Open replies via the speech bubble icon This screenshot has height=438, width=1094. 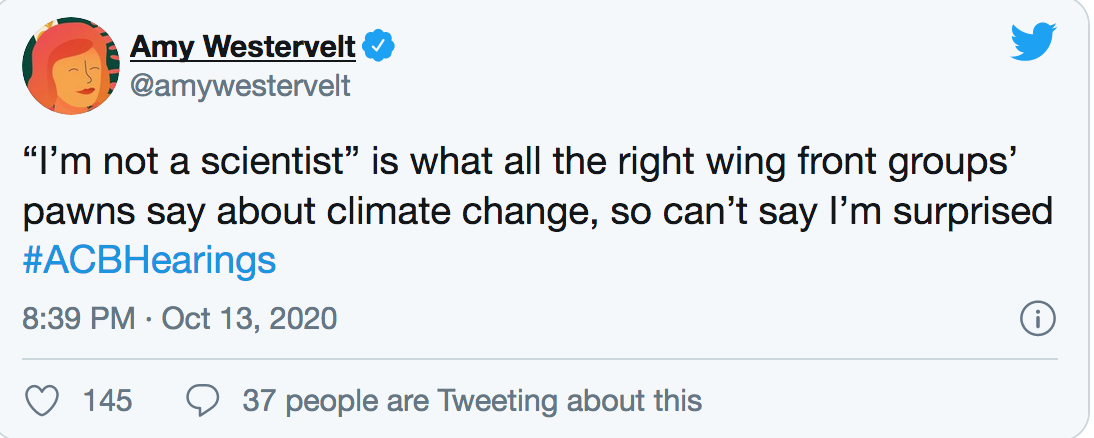point(204,401)
